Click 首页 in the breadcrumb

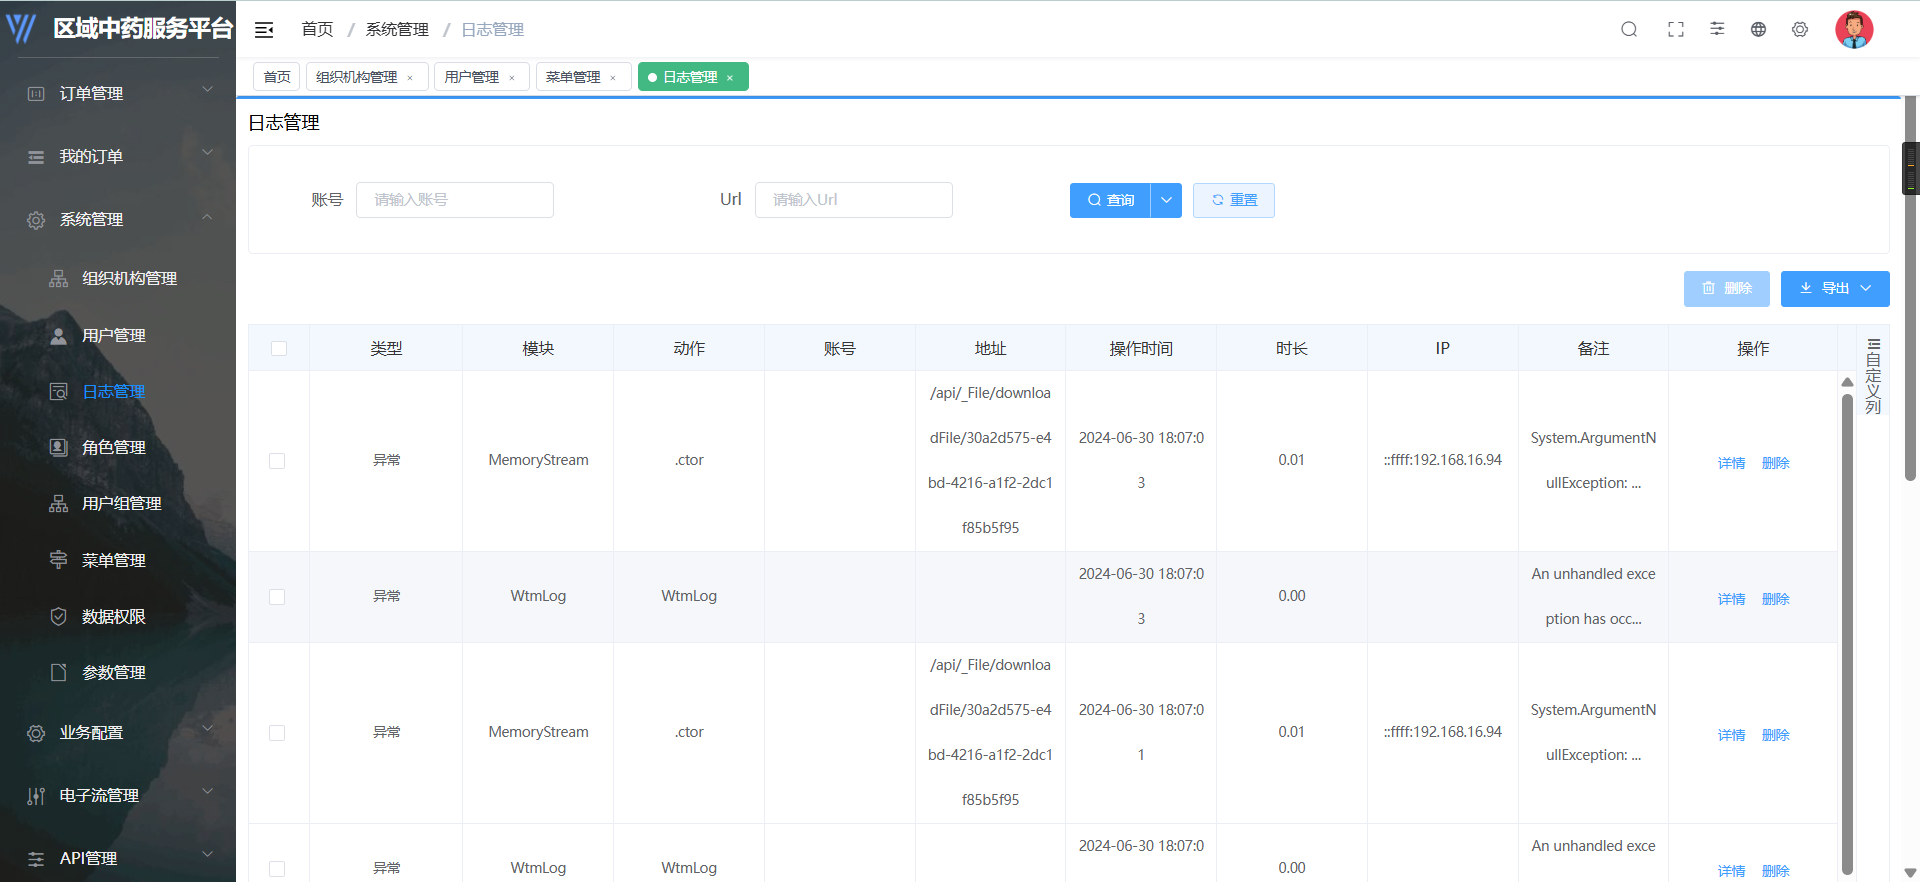pyautogui.click(x=318, y=30)
